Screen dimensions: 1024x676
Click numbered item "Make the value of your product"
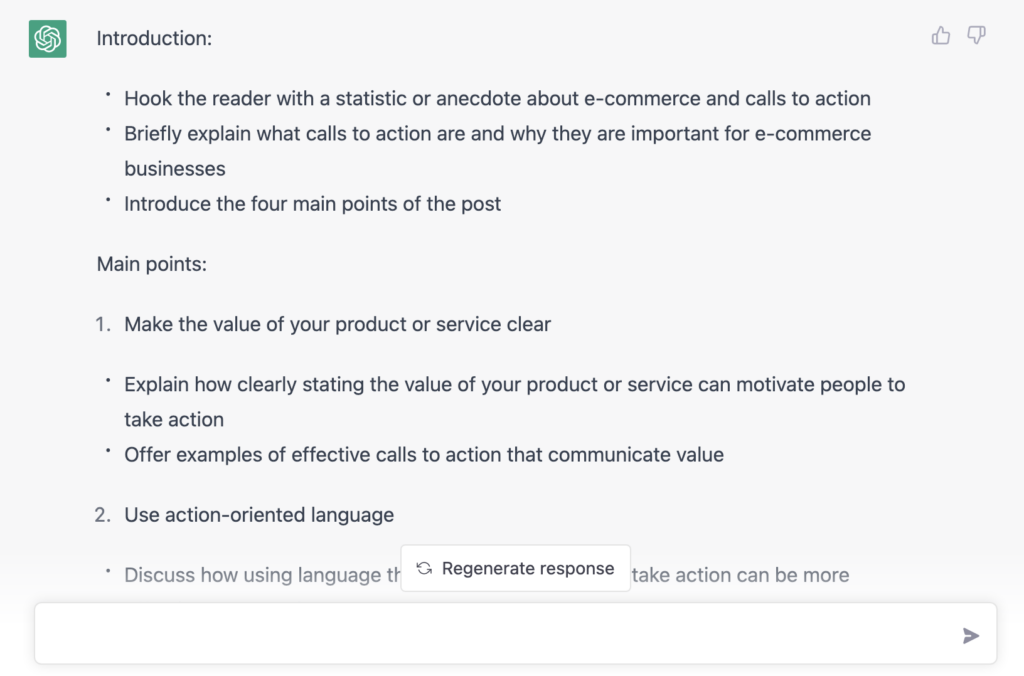click(337, 325)
